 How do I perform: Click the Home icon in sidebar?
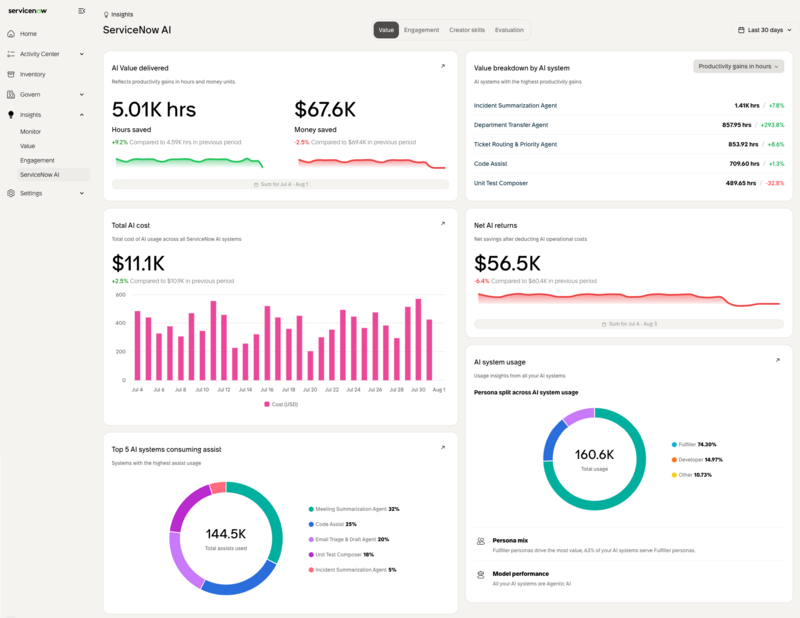pyautogui.click(x=11, y=34)
